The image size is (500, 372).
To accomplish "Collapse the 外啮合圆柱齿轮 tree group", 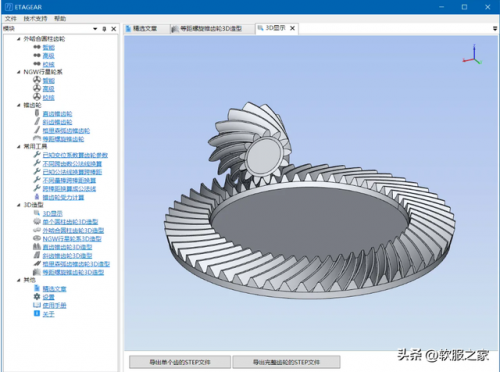I will [x=19, y=39].
